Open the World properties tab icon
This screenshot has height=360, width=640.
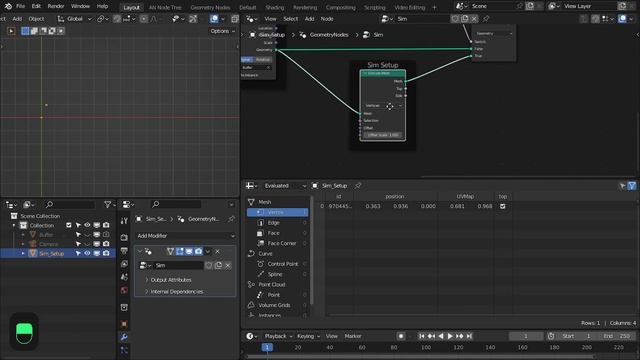point(124,291)
